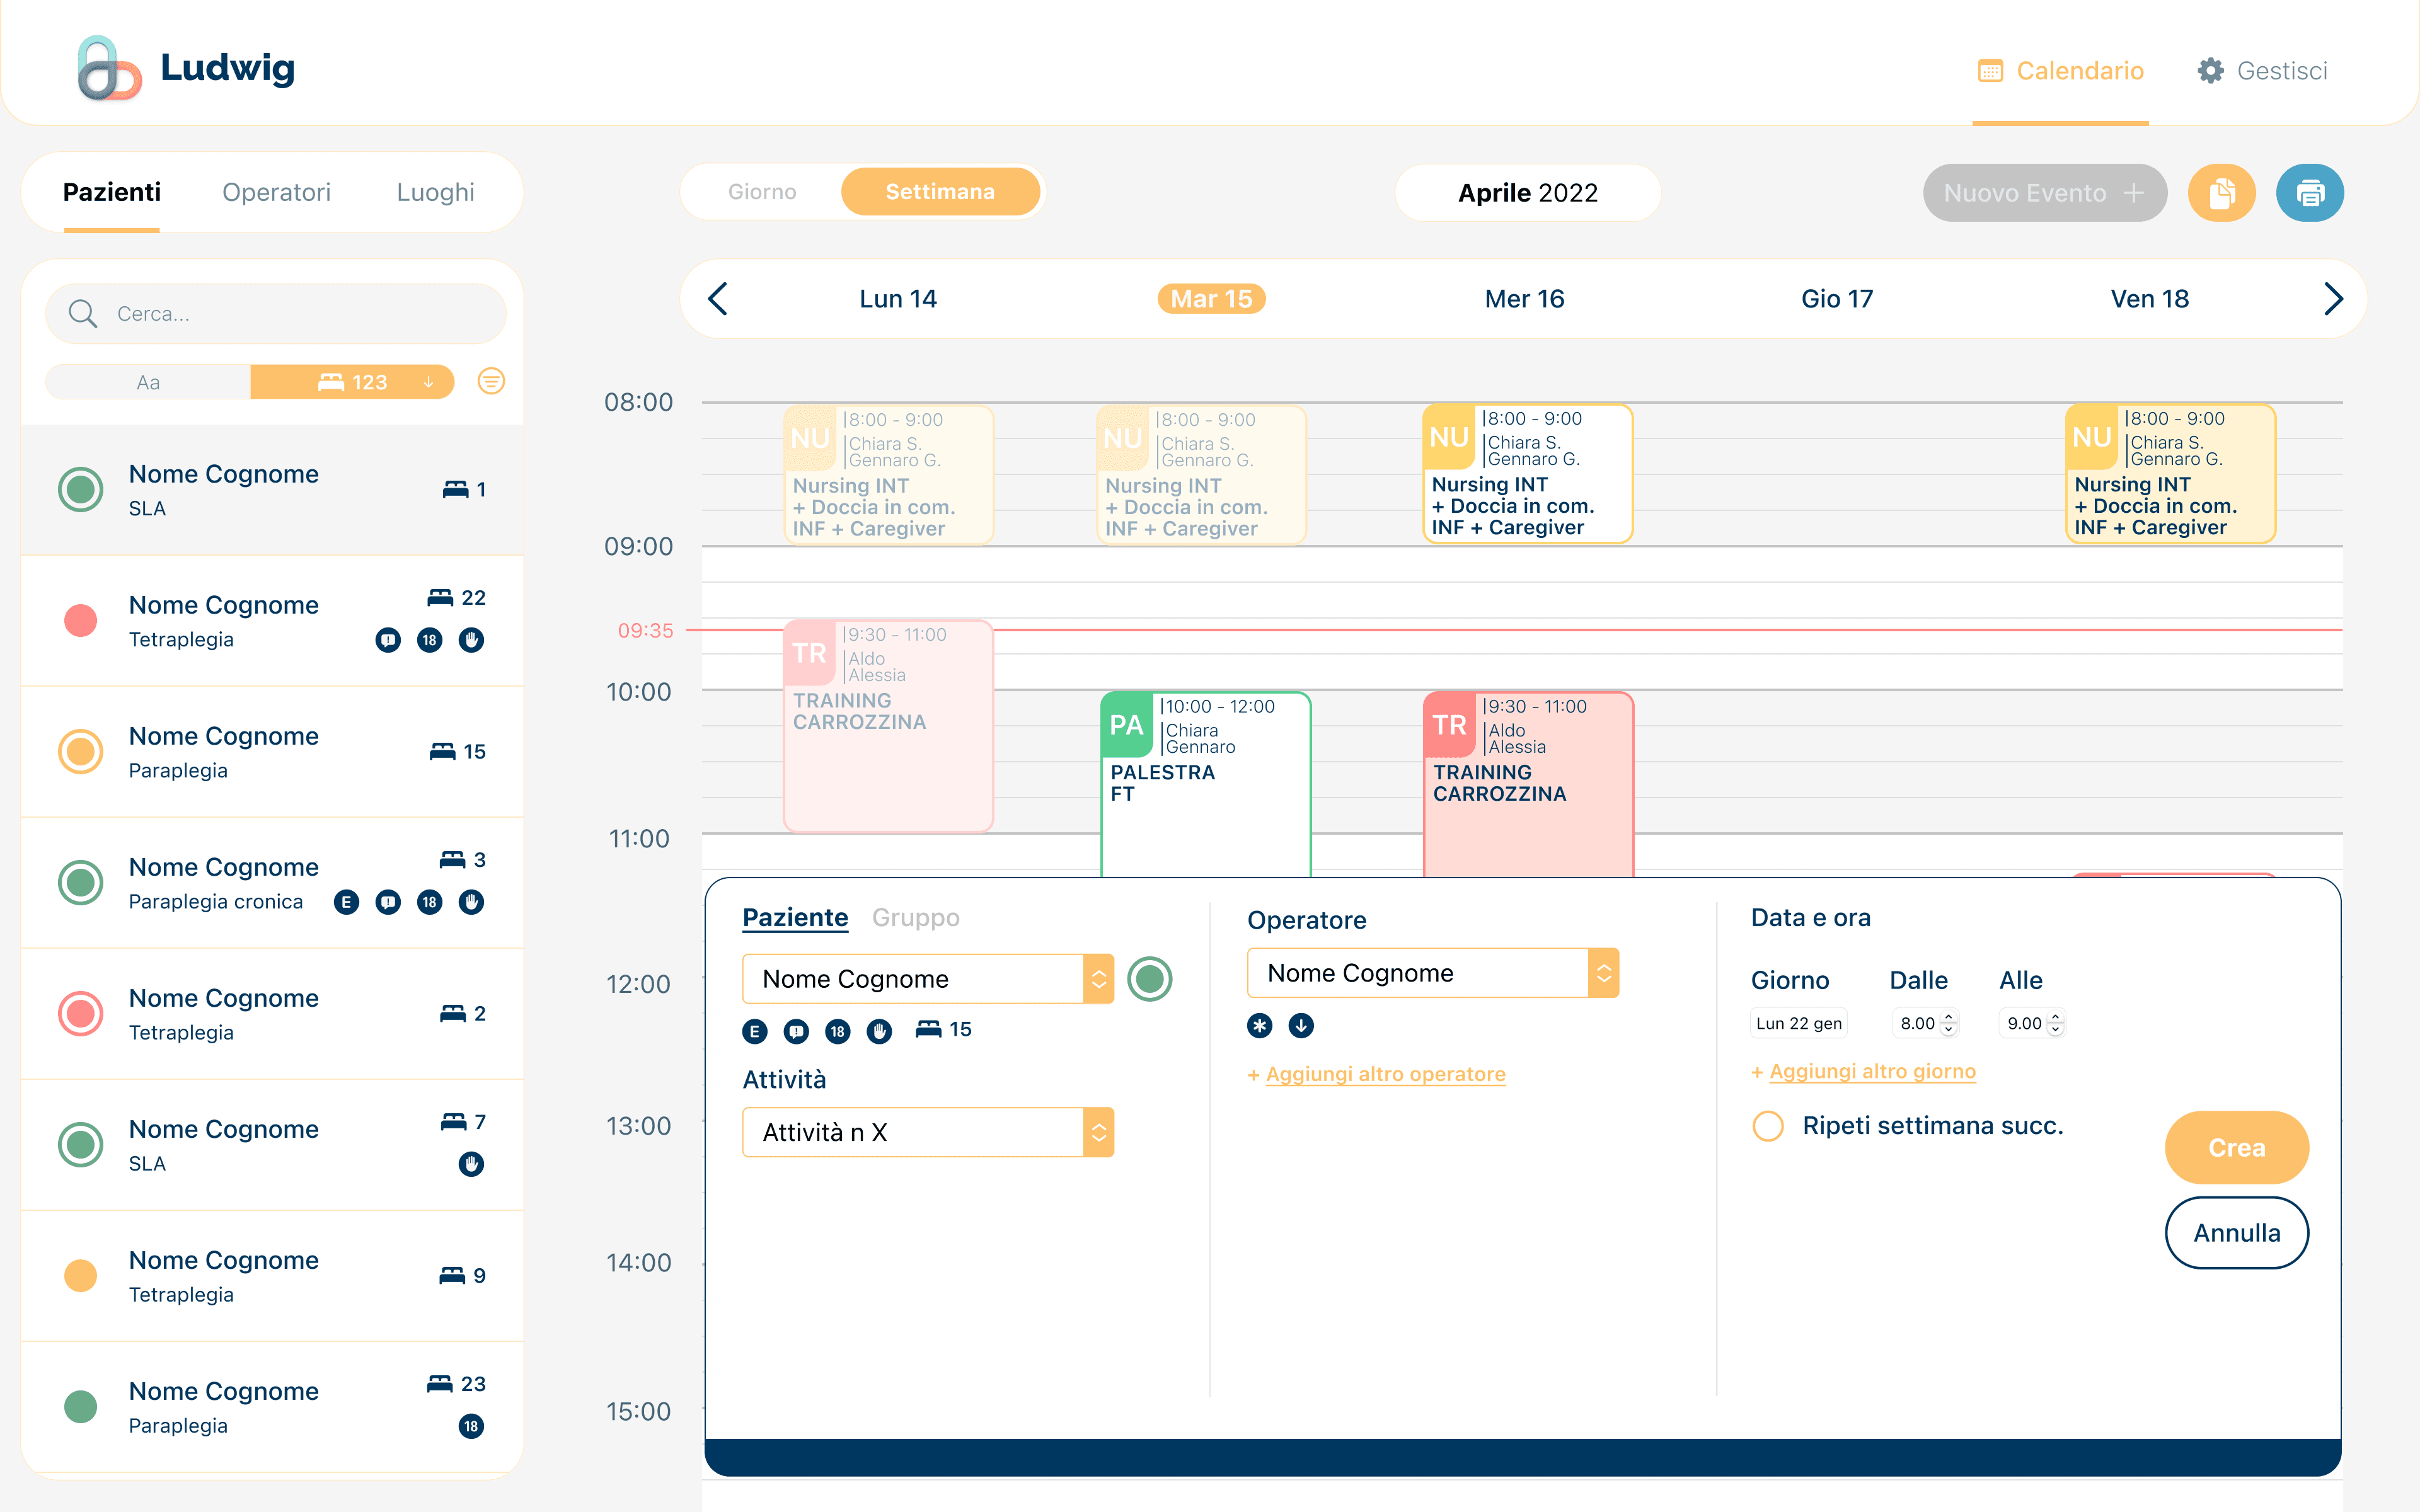The width and height of the screenshot is (2420, 1512).
Task: Open the Attività n X dropdown
Action: click(x=928, y=1132)
